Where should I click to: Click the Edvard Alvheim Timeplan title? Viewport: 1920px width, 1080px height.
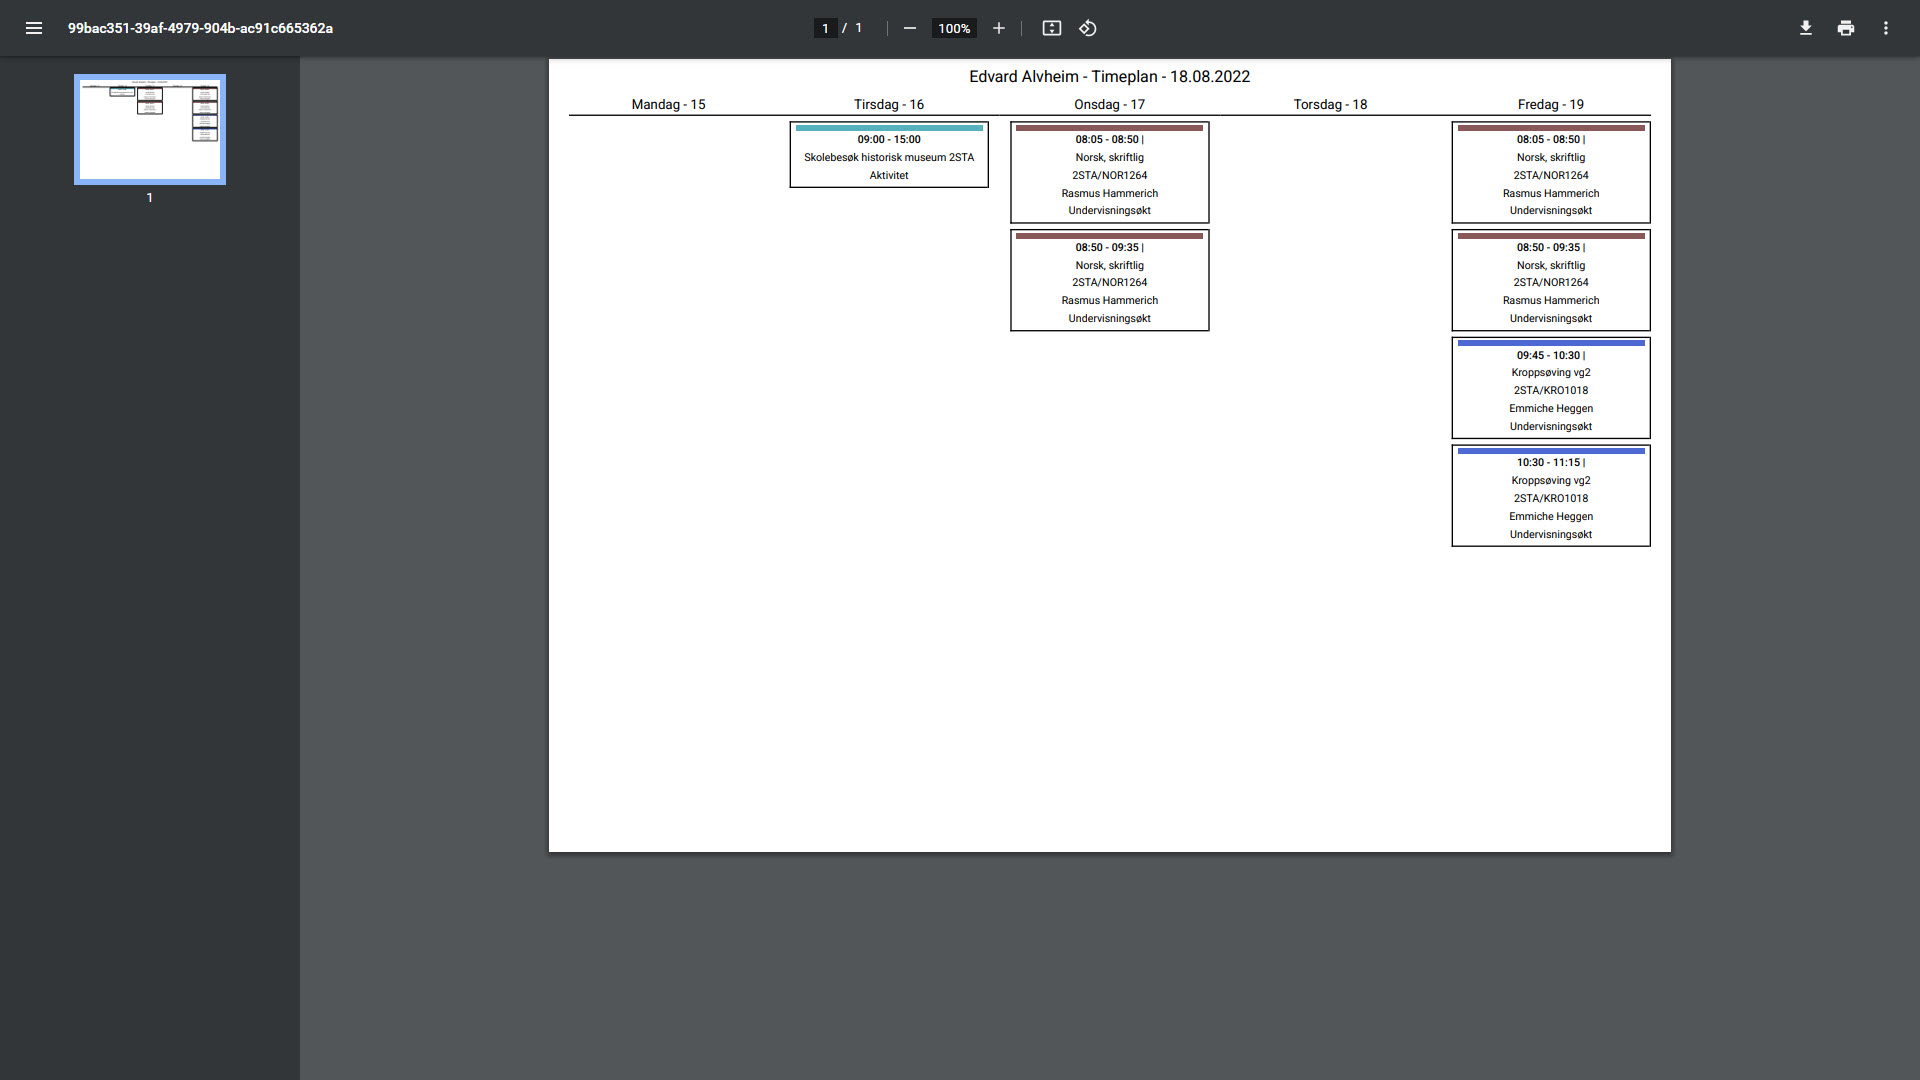pyautogui.click(x=1109, y=77)
